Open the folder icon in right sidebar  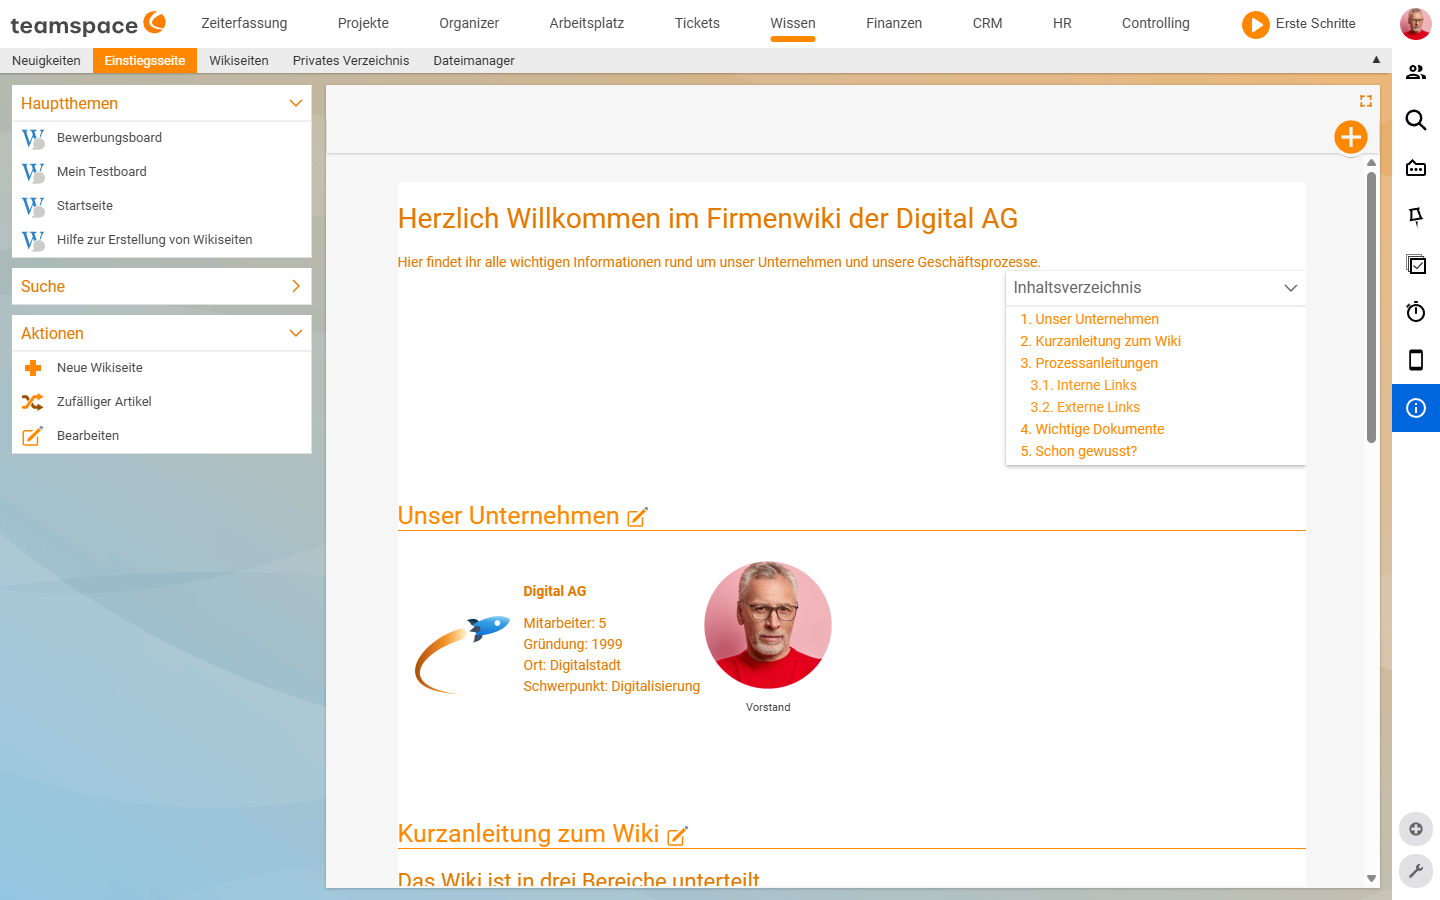point(1416,168)
